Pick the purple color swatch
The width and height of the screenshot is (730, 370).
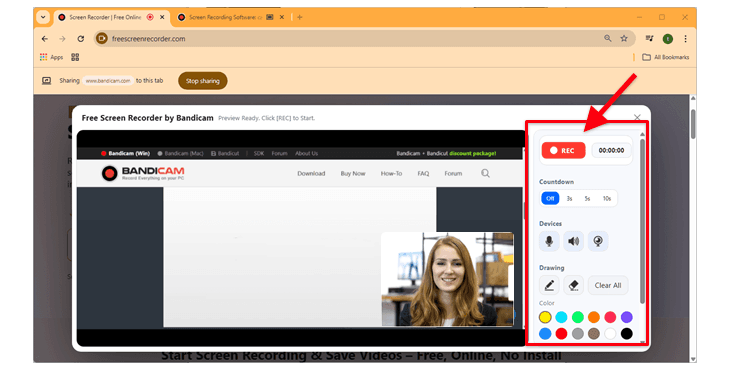627,317
